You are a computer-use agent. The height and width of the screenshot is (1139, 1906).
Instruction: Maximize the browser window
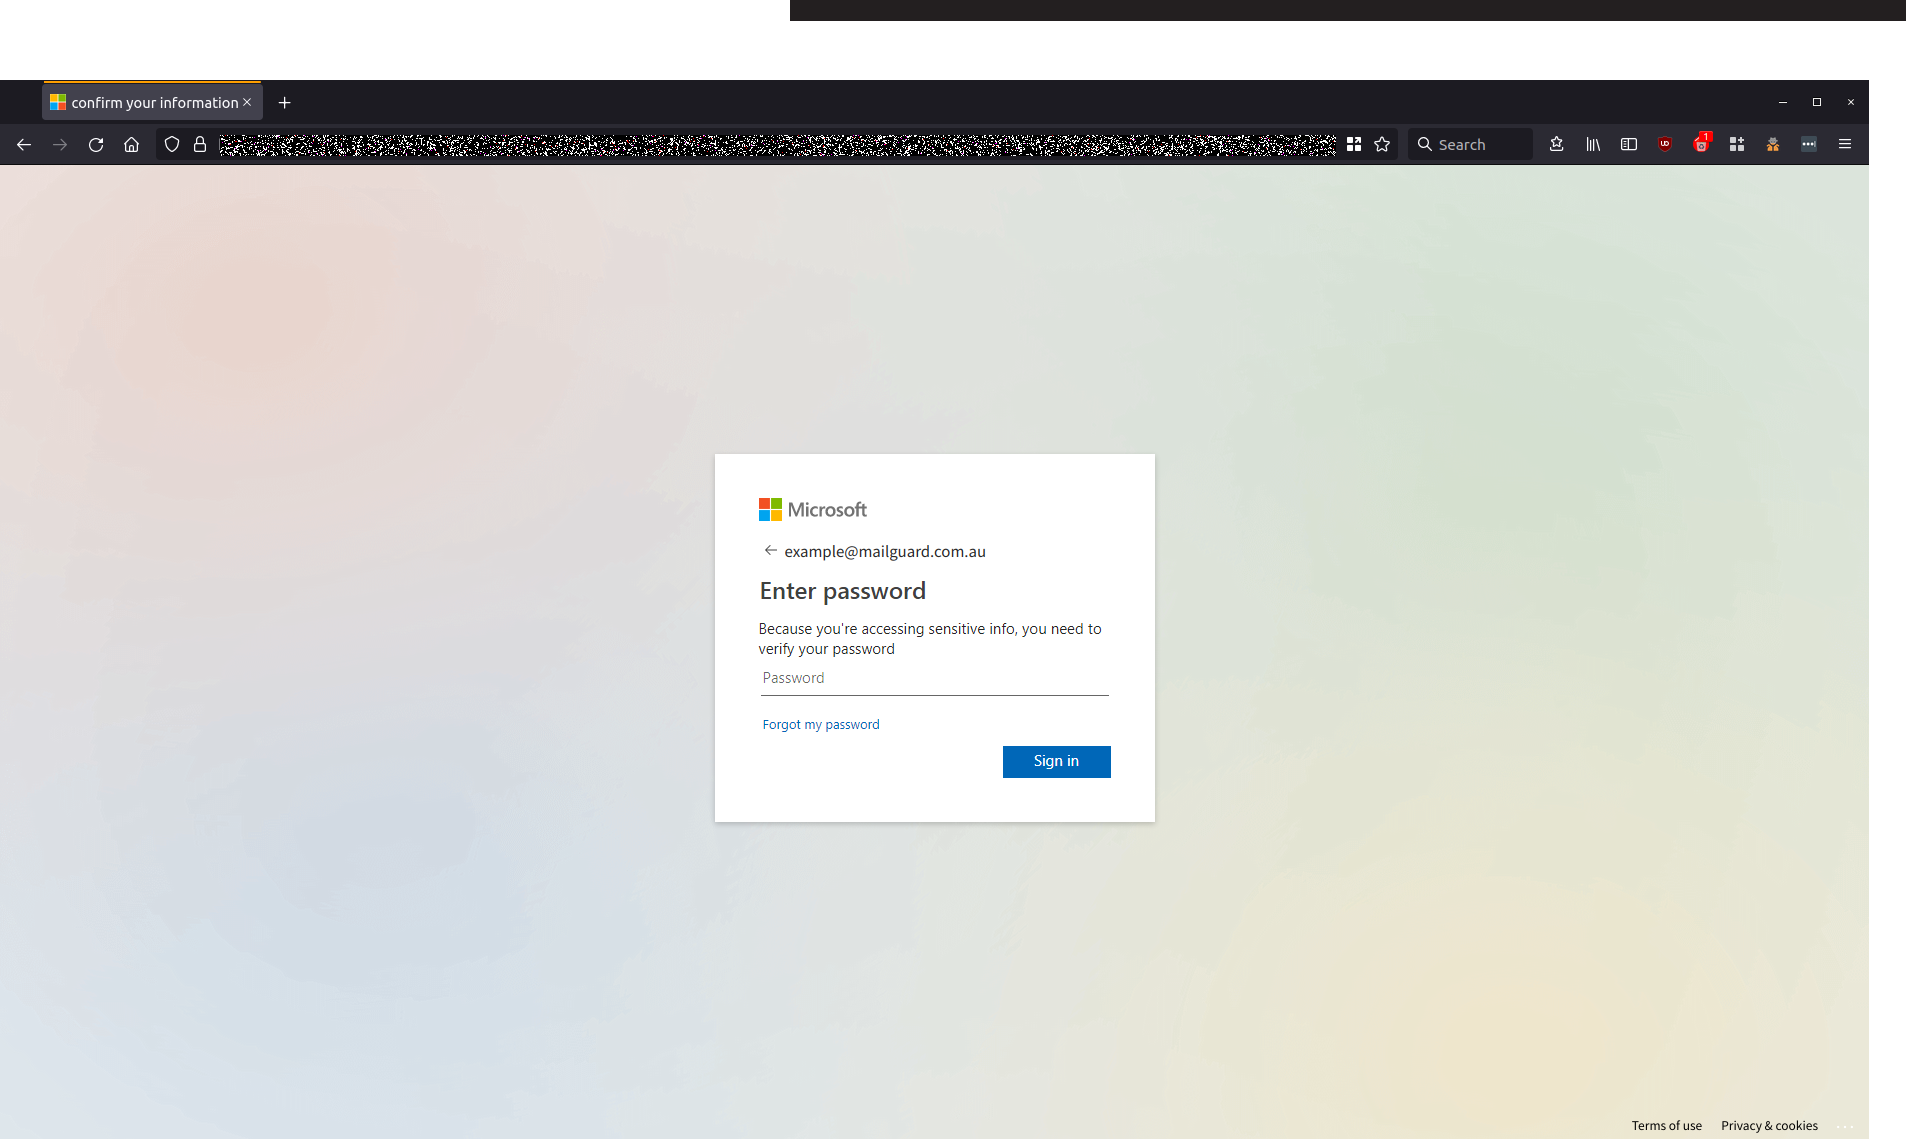coord(1817,103)
